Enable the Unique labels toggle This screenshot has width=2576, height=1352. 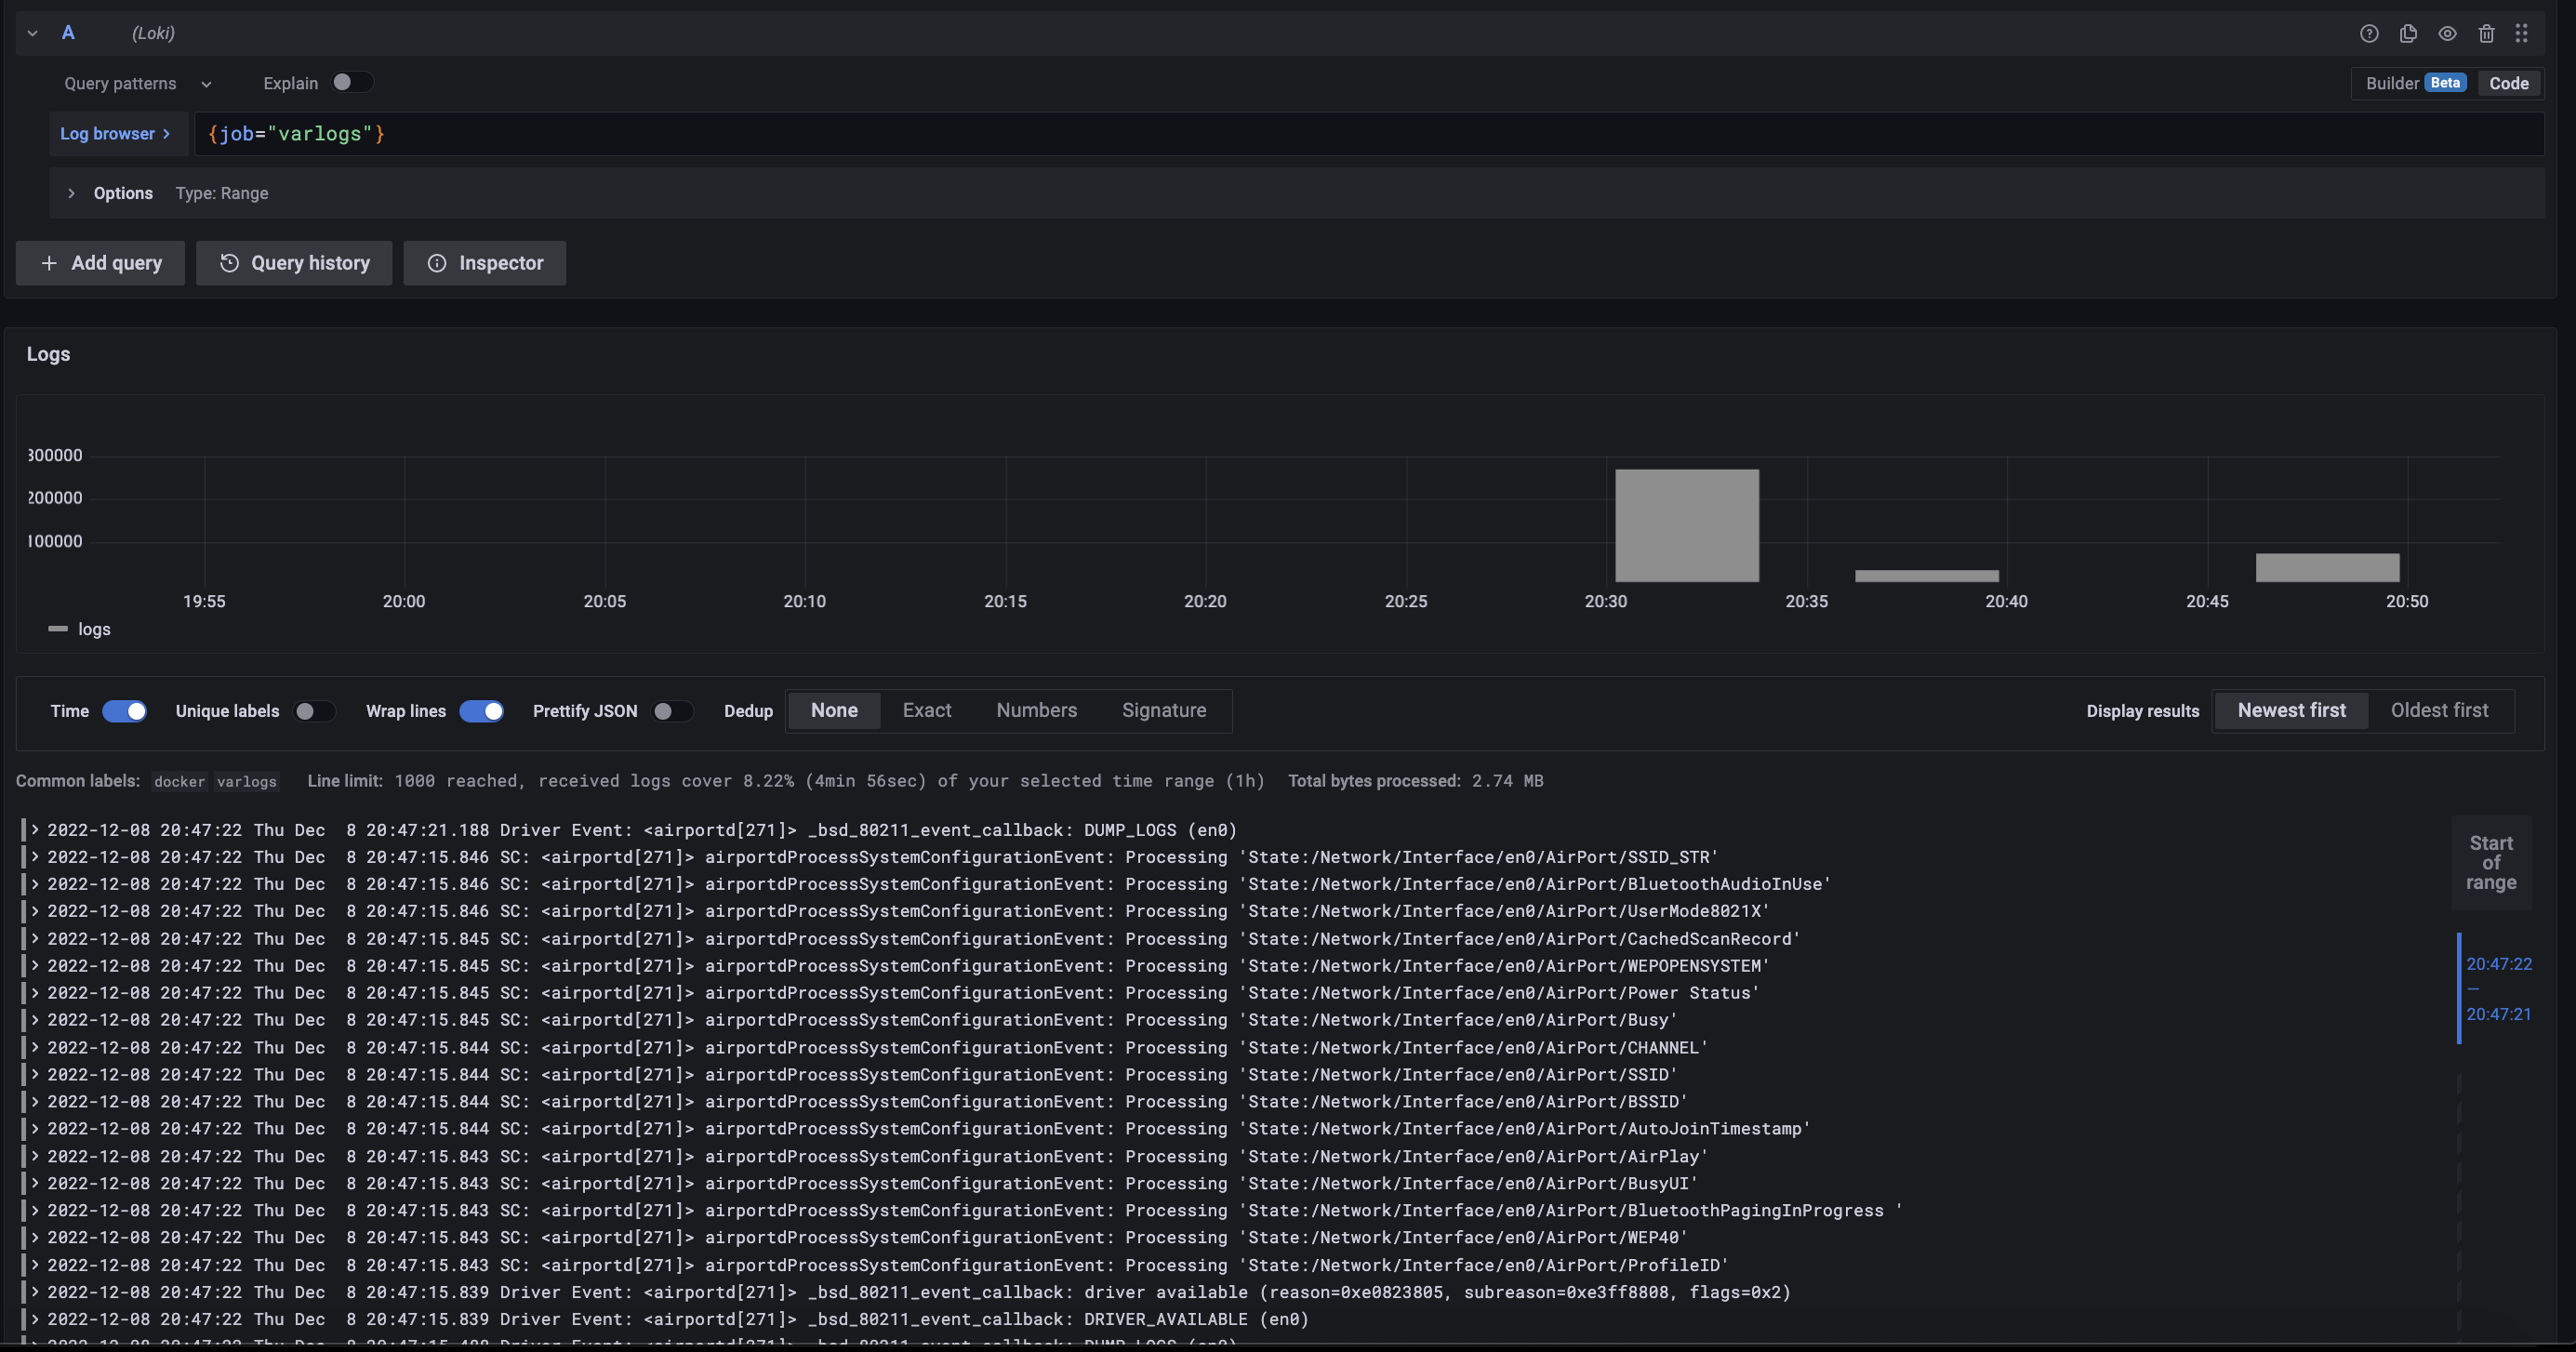(x=314, y=711)
